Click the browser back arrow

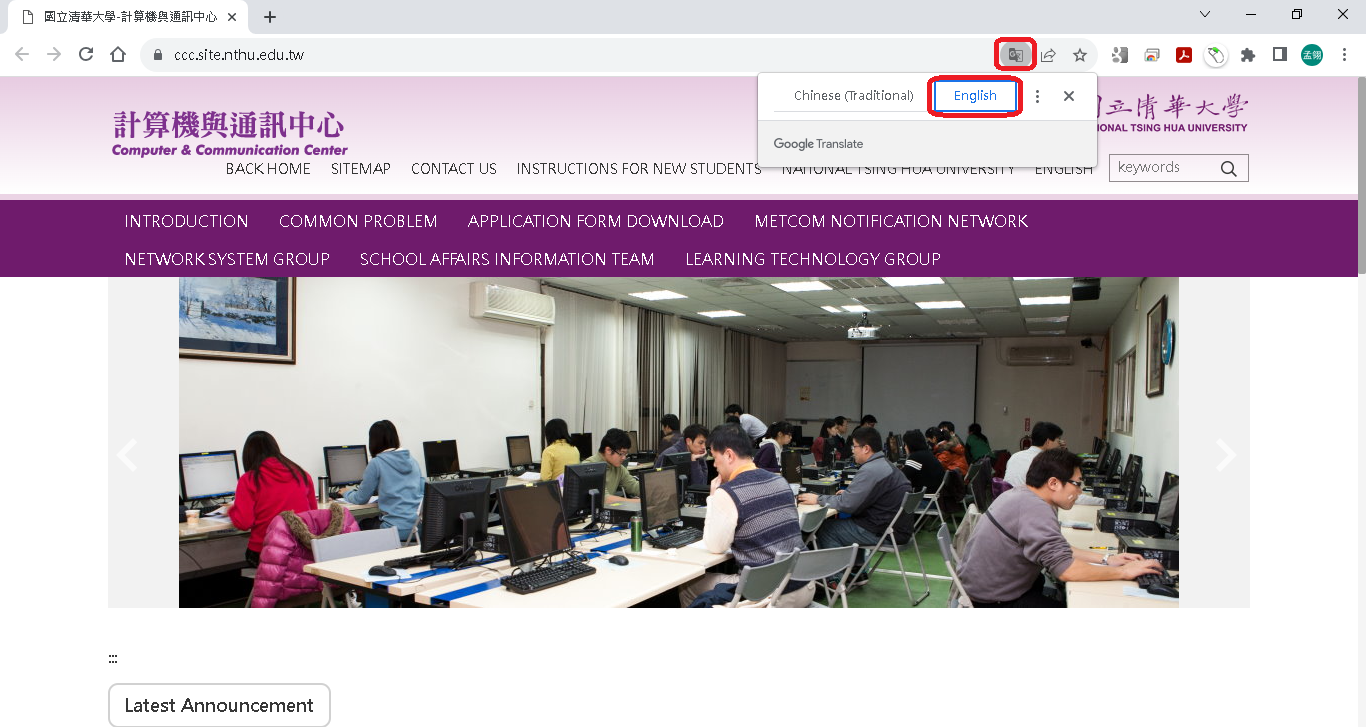(x=22, y=55)
